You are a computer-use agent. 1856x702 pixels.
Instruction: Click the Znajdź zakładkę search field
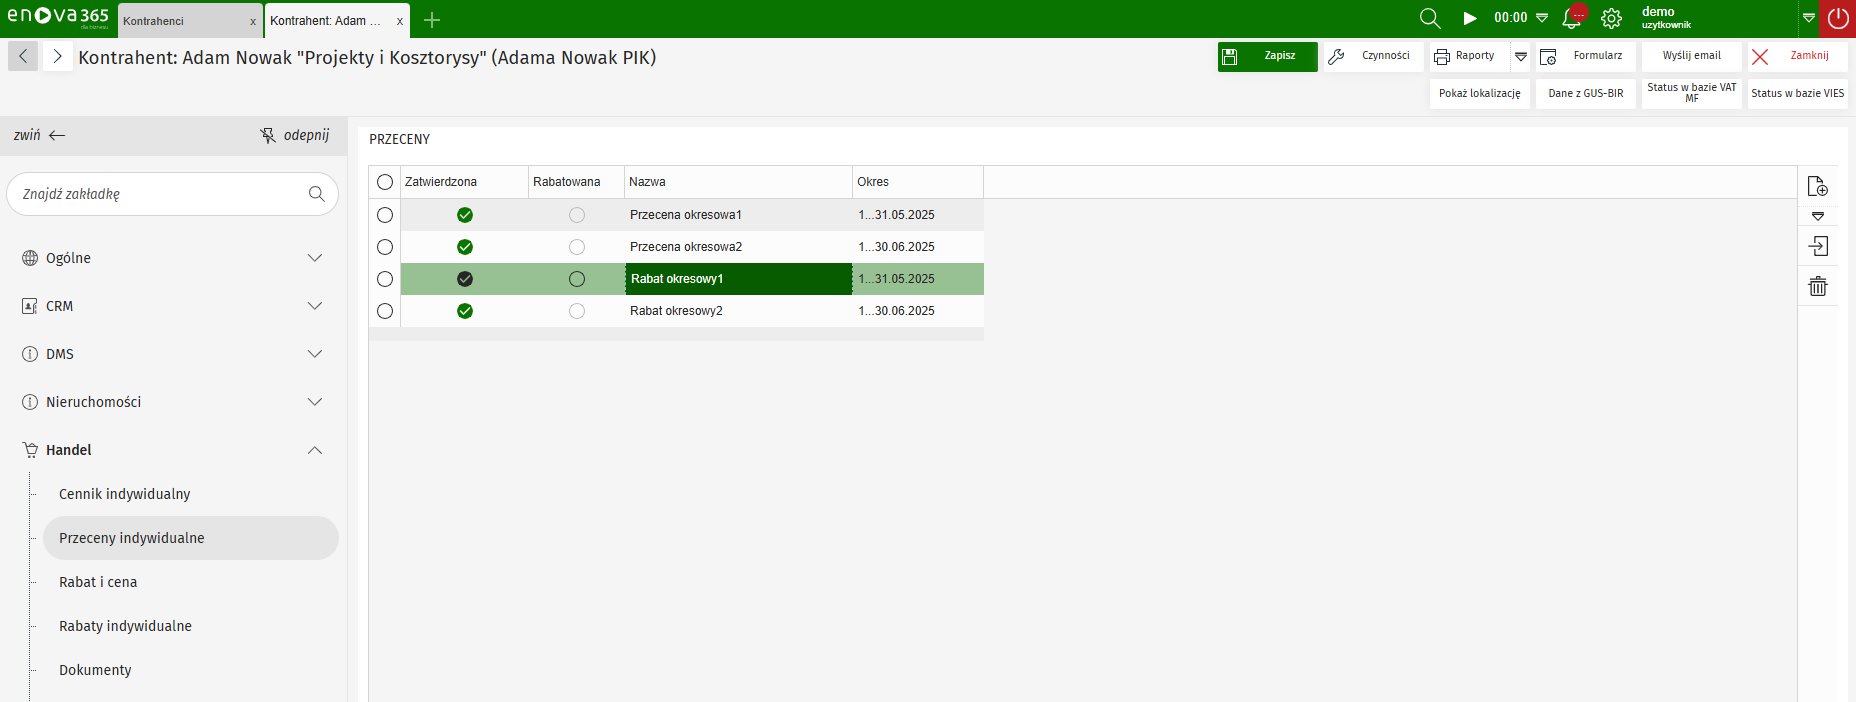[160, 194]
